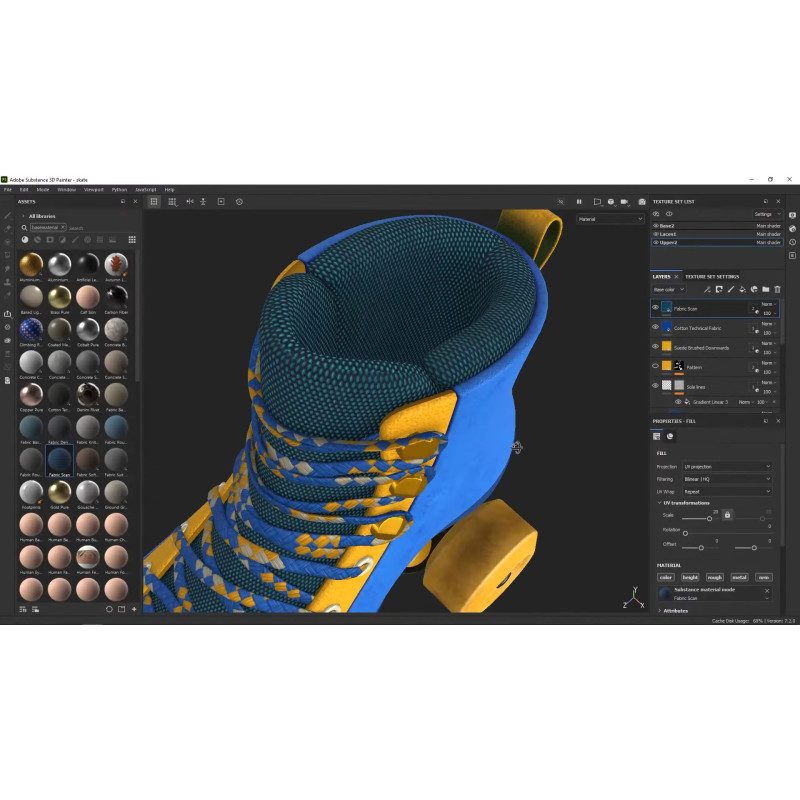Open the Viewport menu
The height and width of the screenshot is (800, 800).
(x=93, y=189)
